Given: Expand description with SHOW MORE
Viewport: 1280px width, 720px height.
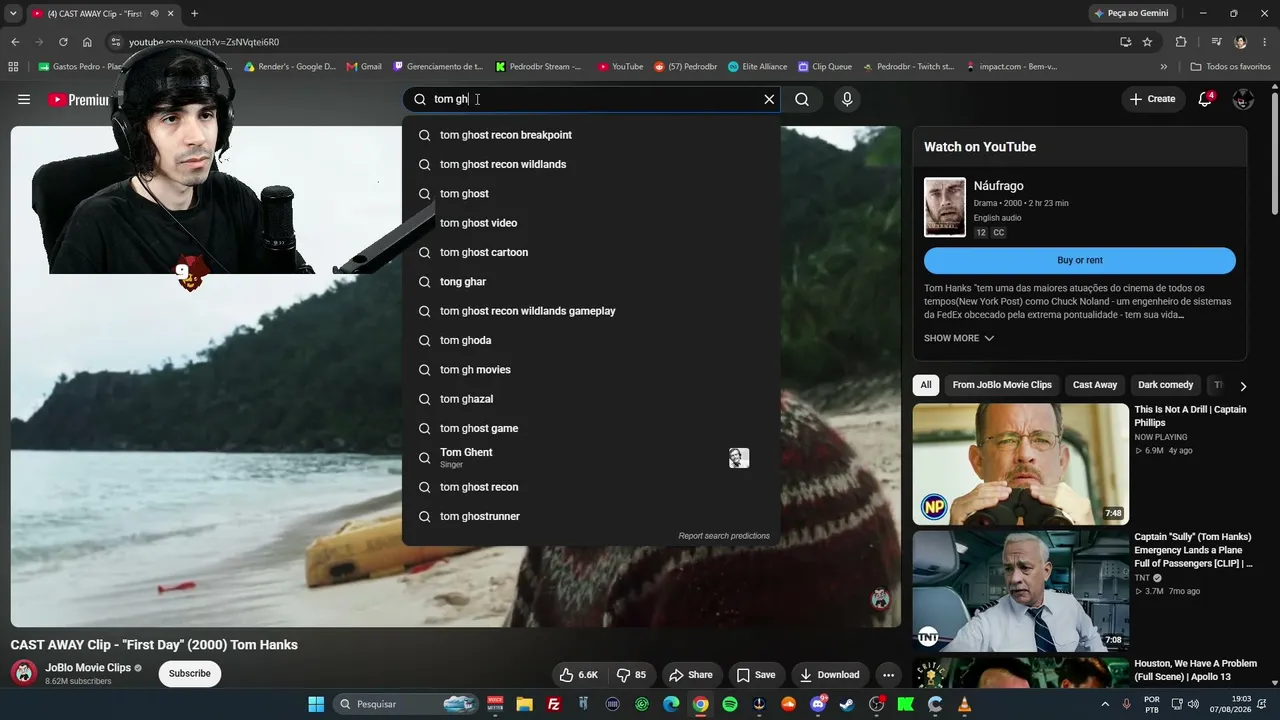Looking at the screenshot, I should tap(959, 338).
